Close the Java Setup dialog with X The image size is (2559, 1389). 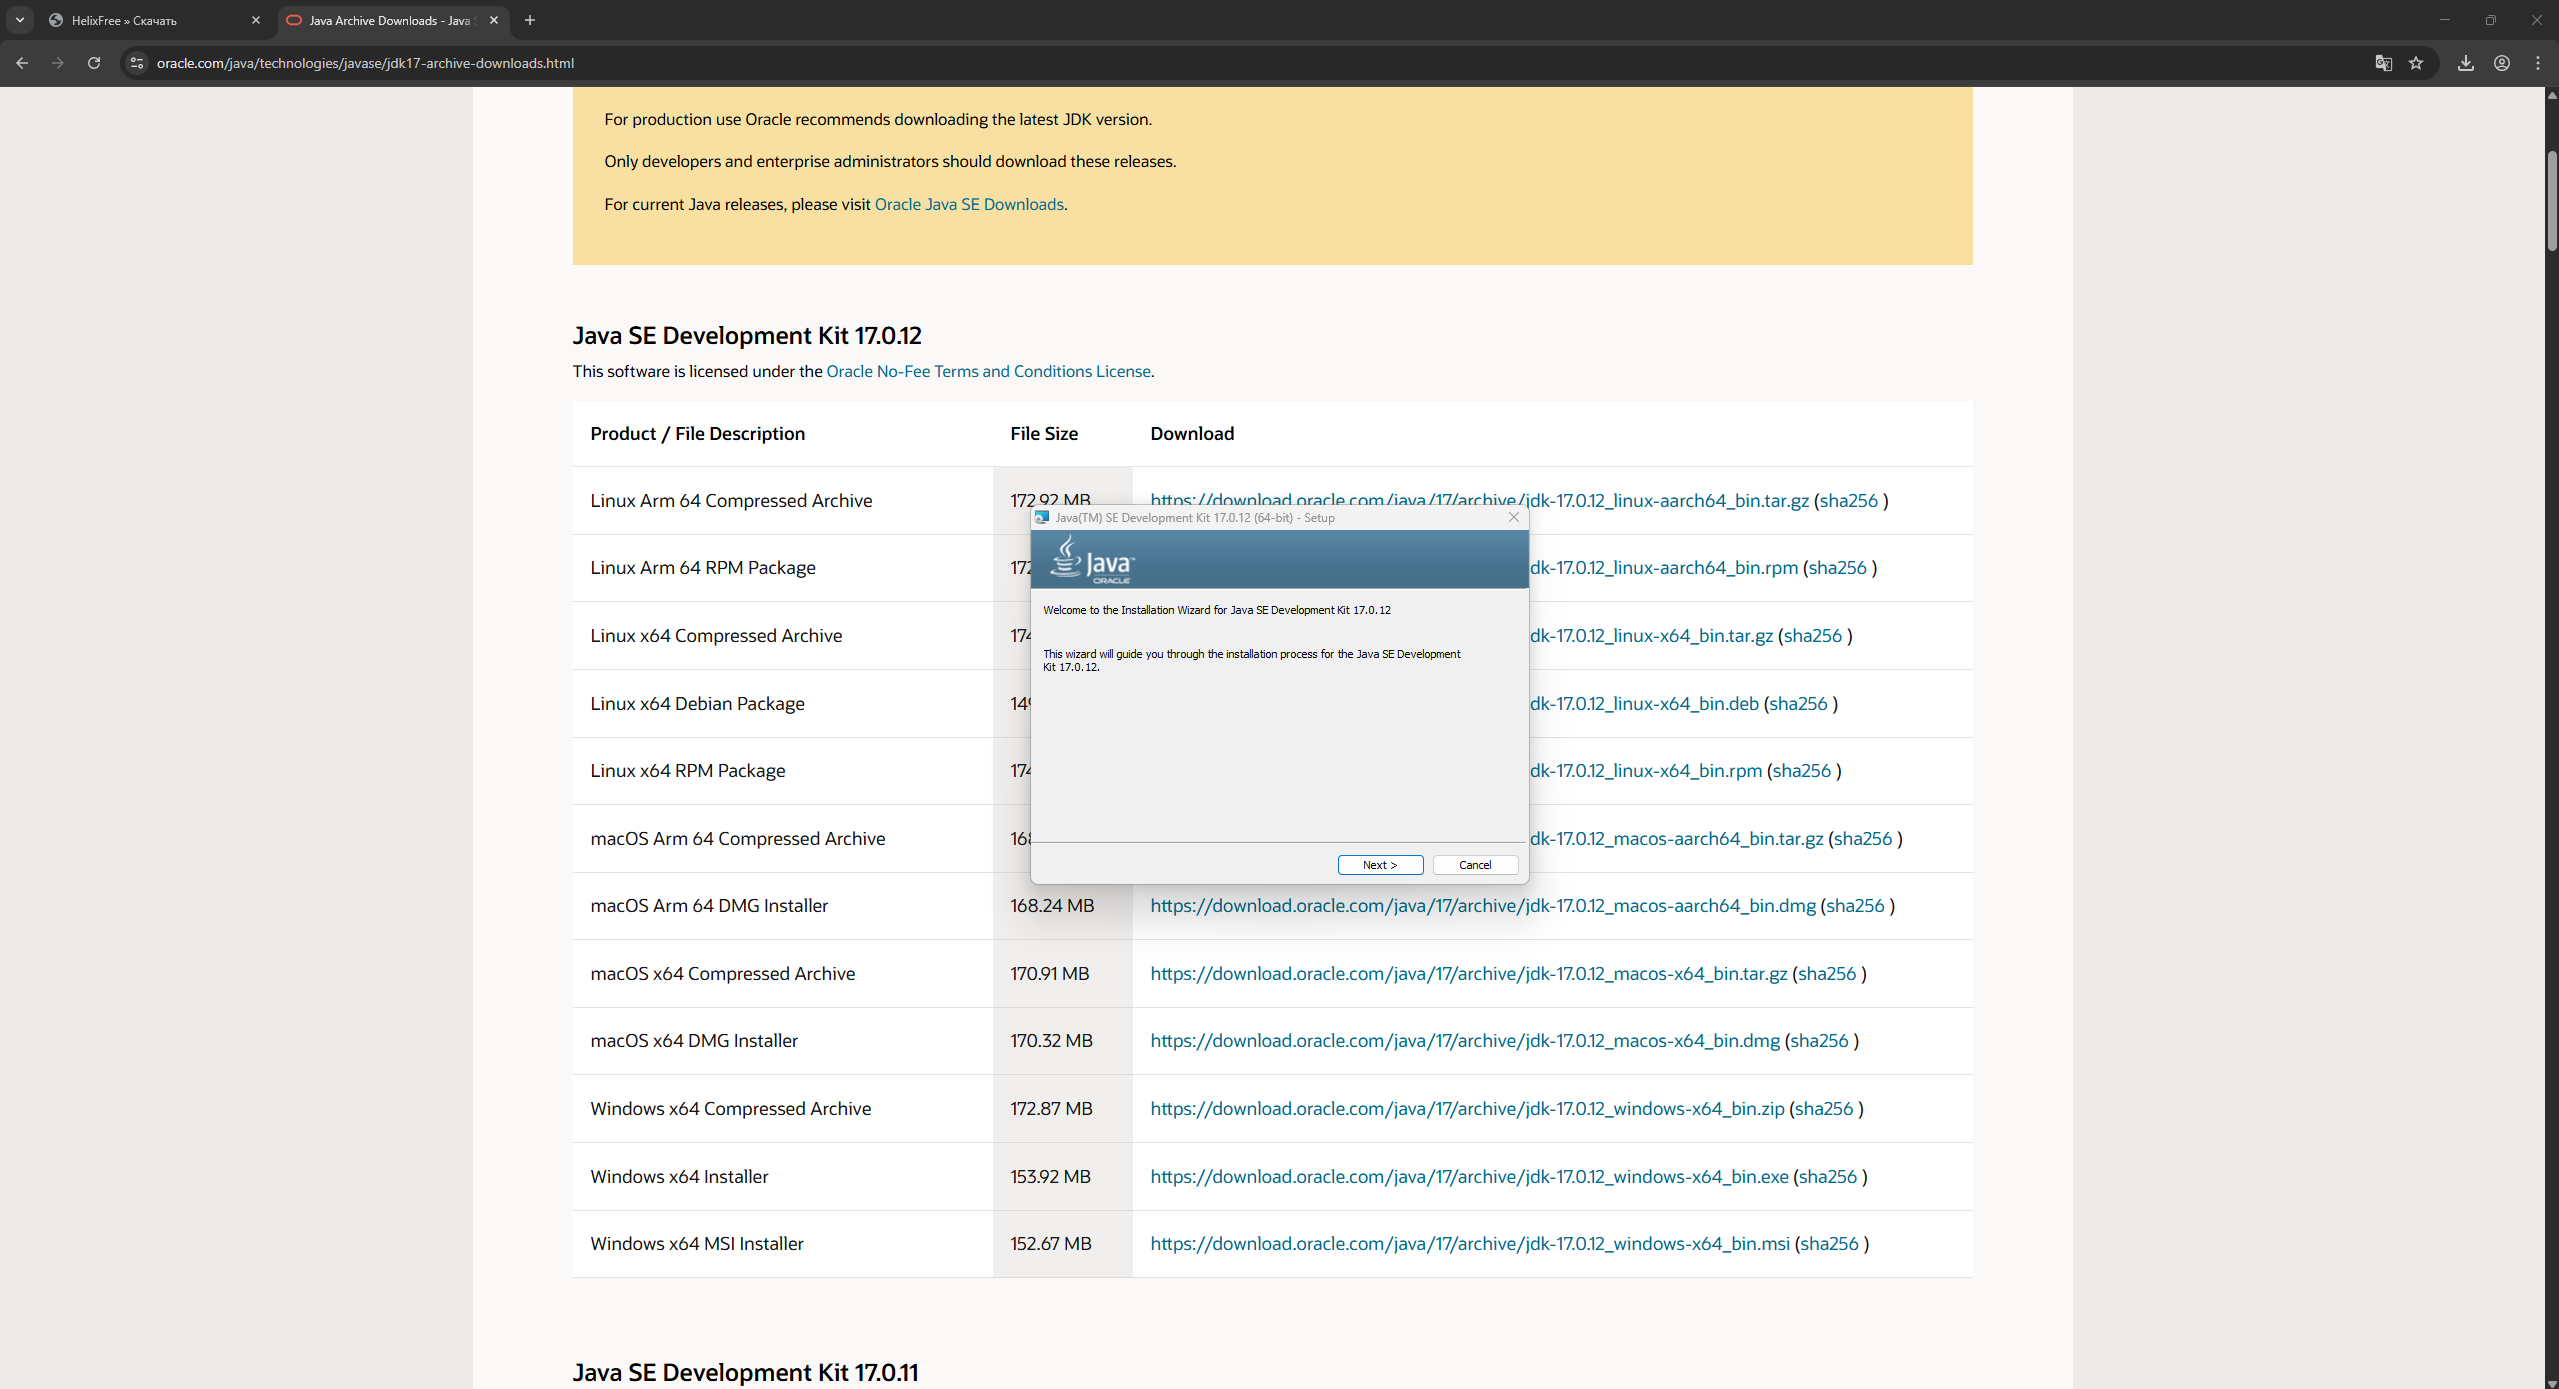click(1514, 517)
